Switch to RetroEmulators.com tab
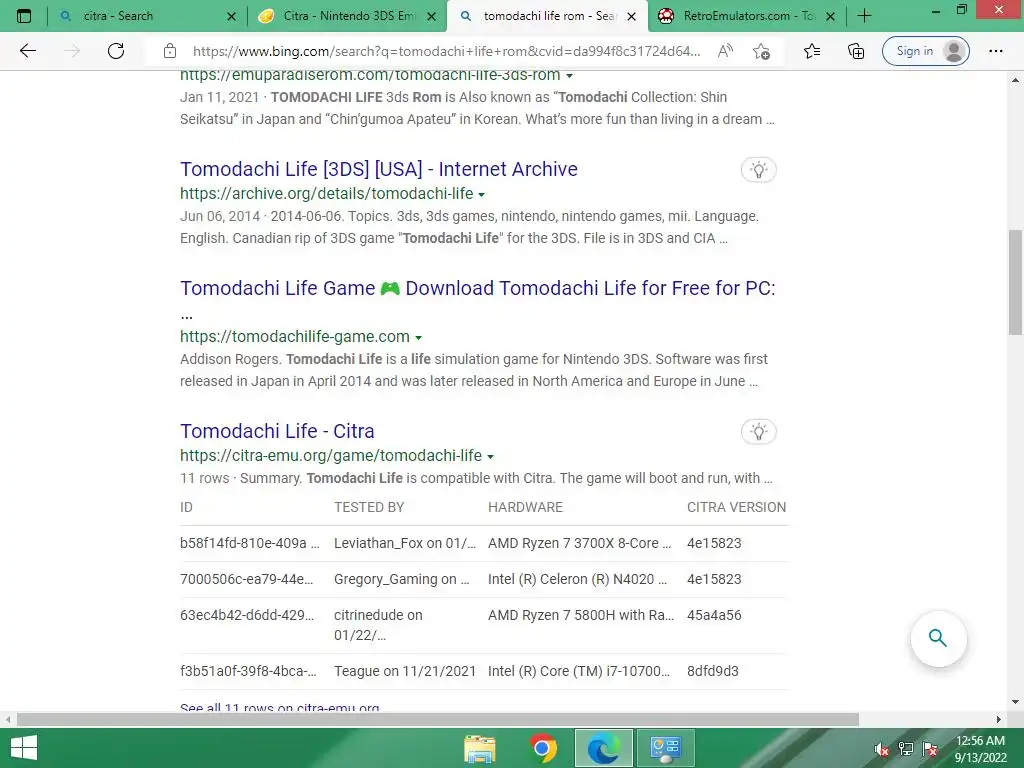 pos(746,16)
